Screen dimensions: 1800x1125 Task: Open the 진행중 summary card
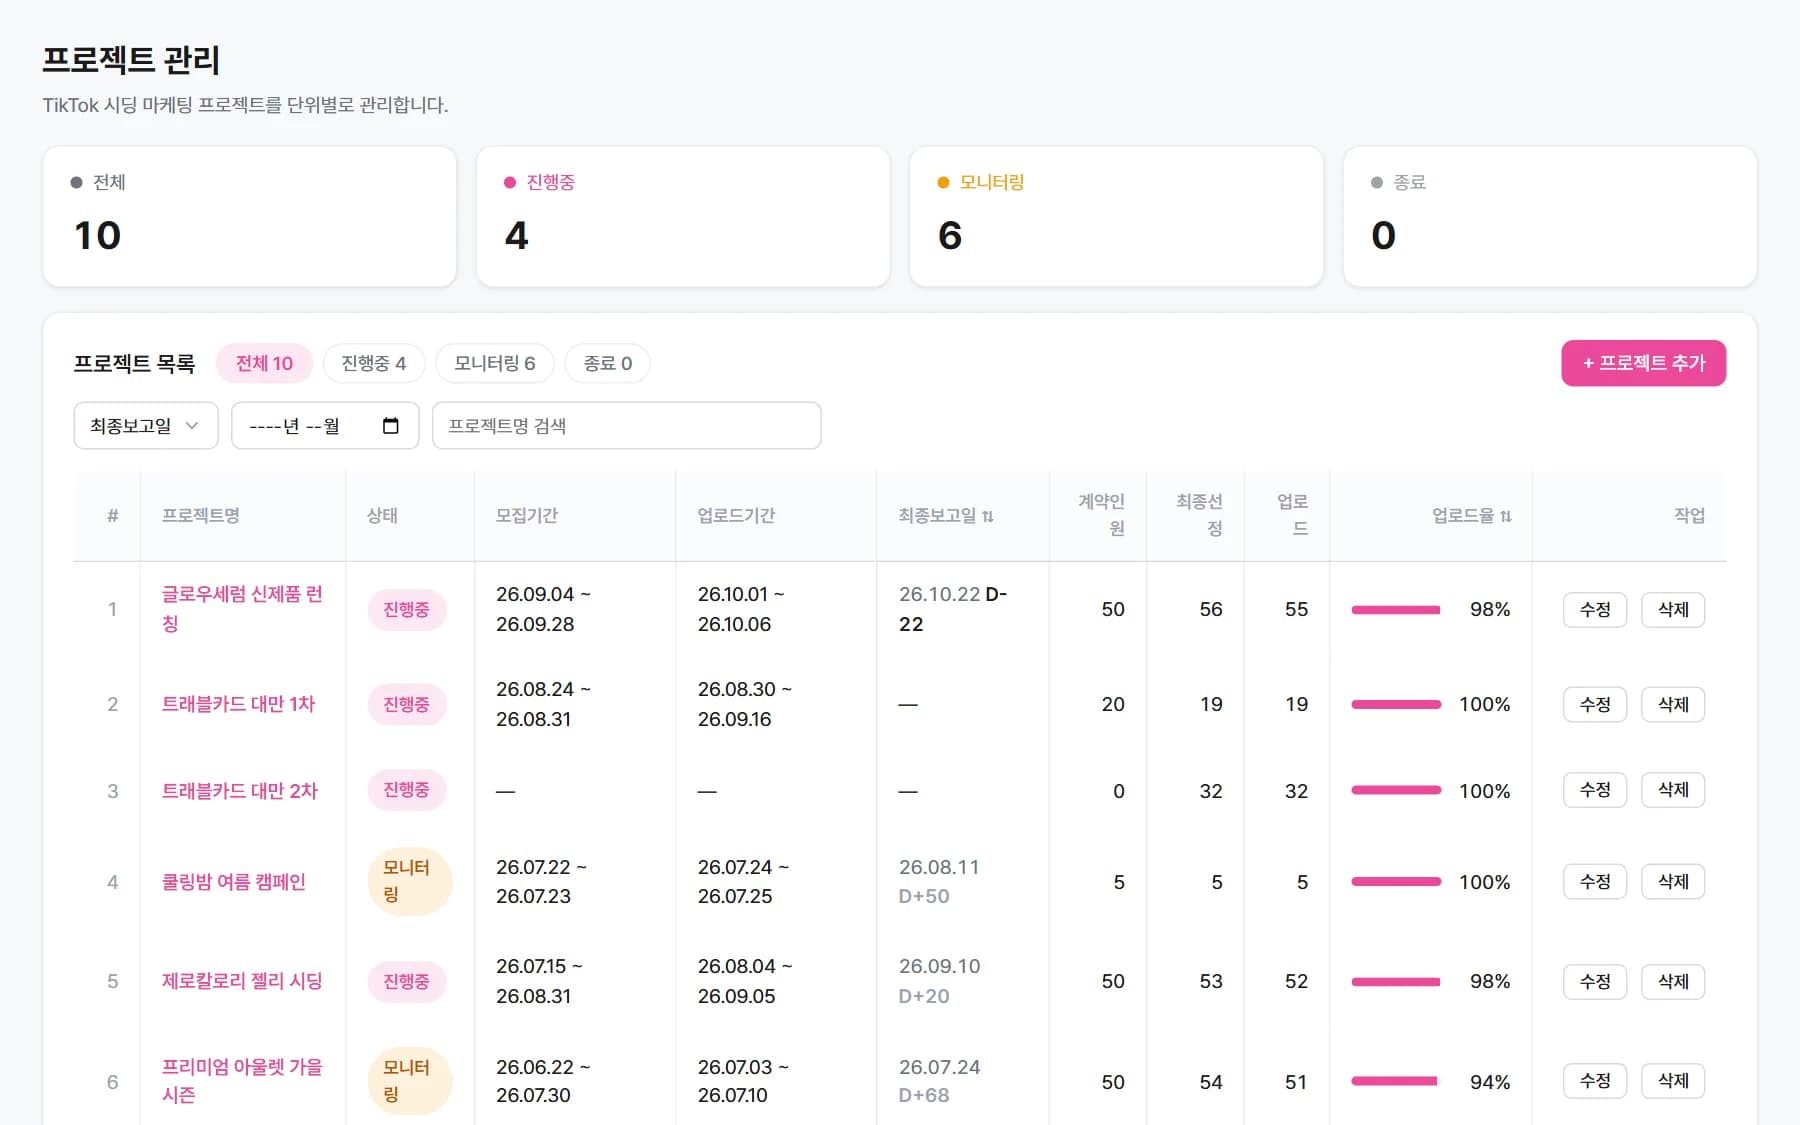coord(683,217)
